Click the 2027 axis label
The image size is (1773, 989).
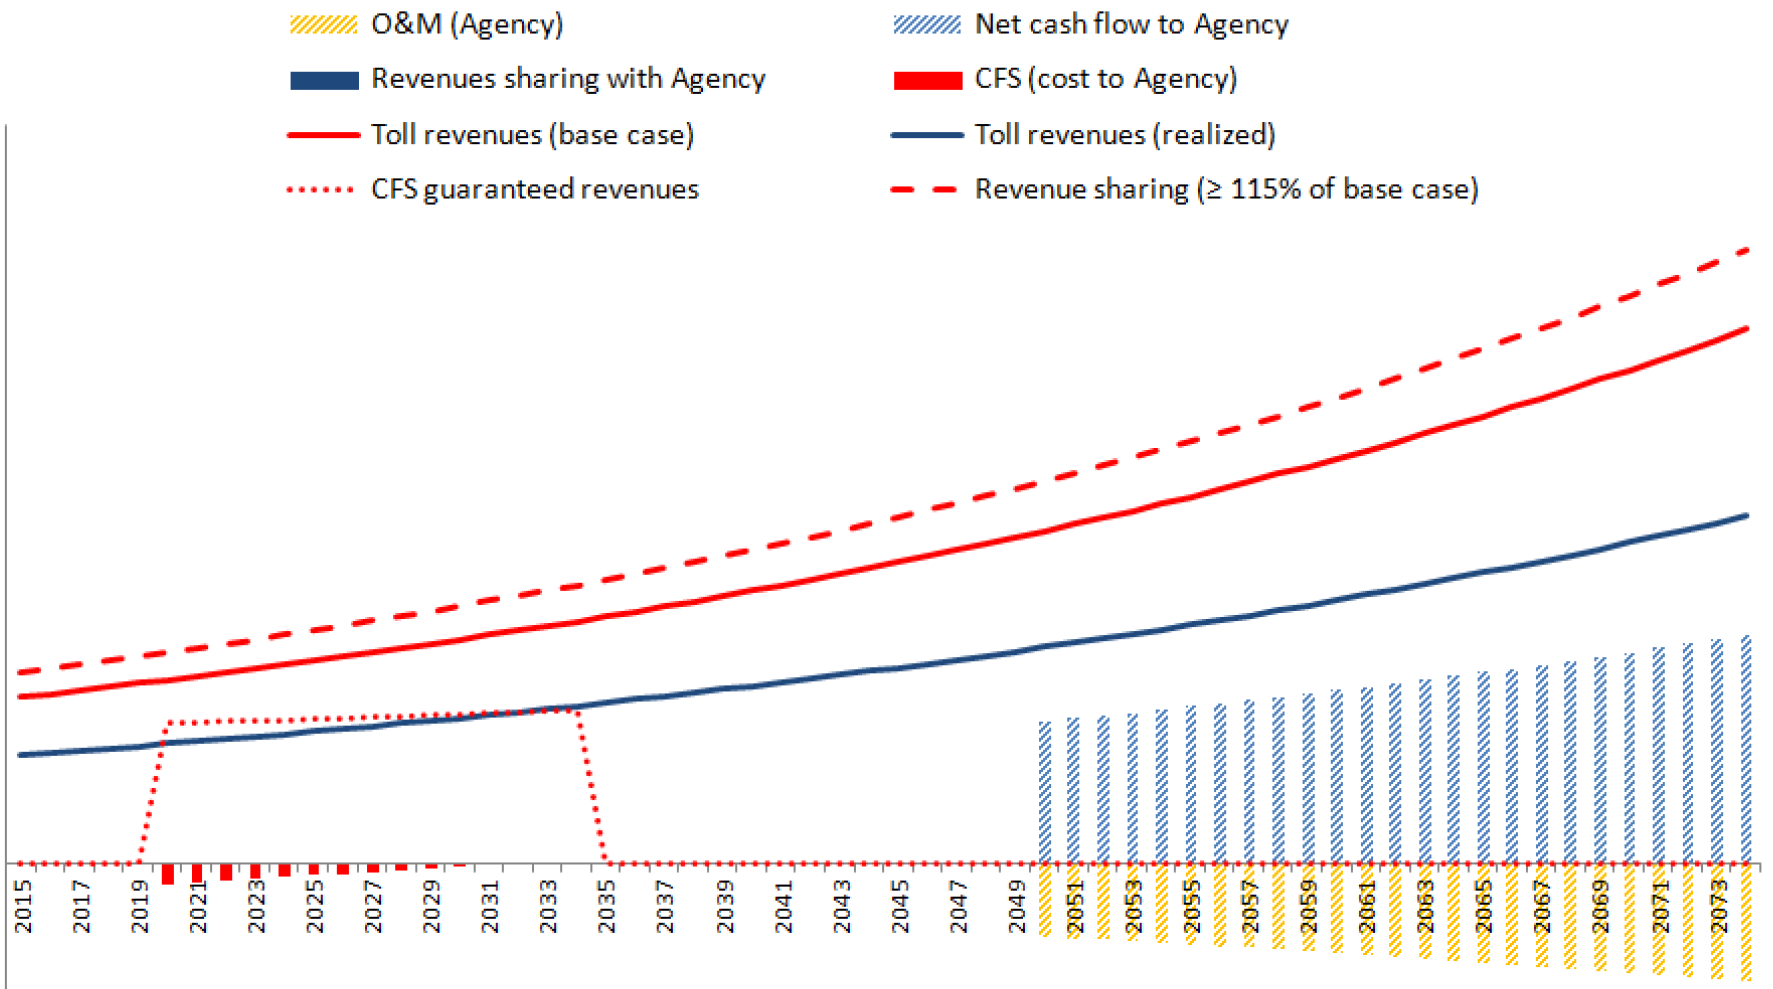(x=373, y=906)
